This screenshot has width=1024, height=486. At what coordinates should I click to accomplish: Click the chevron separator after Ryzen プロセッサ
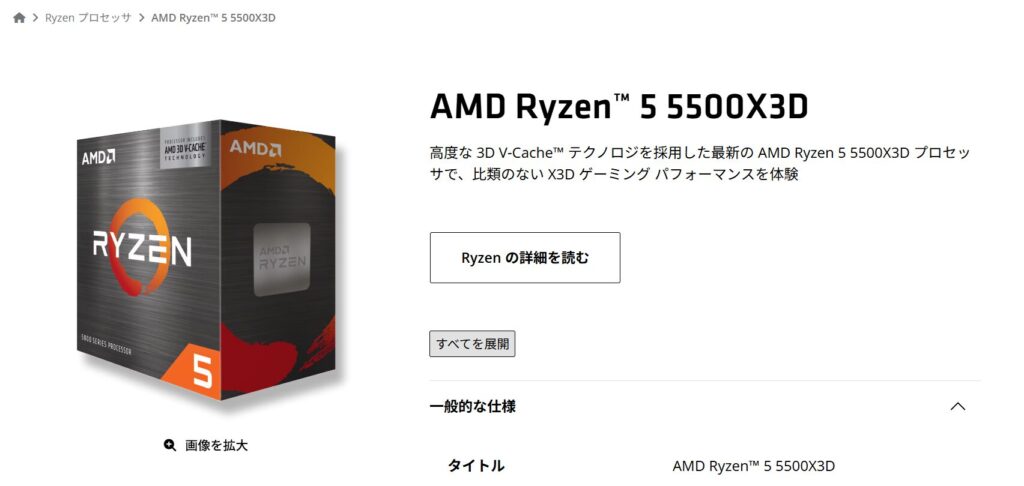(141, 18)
